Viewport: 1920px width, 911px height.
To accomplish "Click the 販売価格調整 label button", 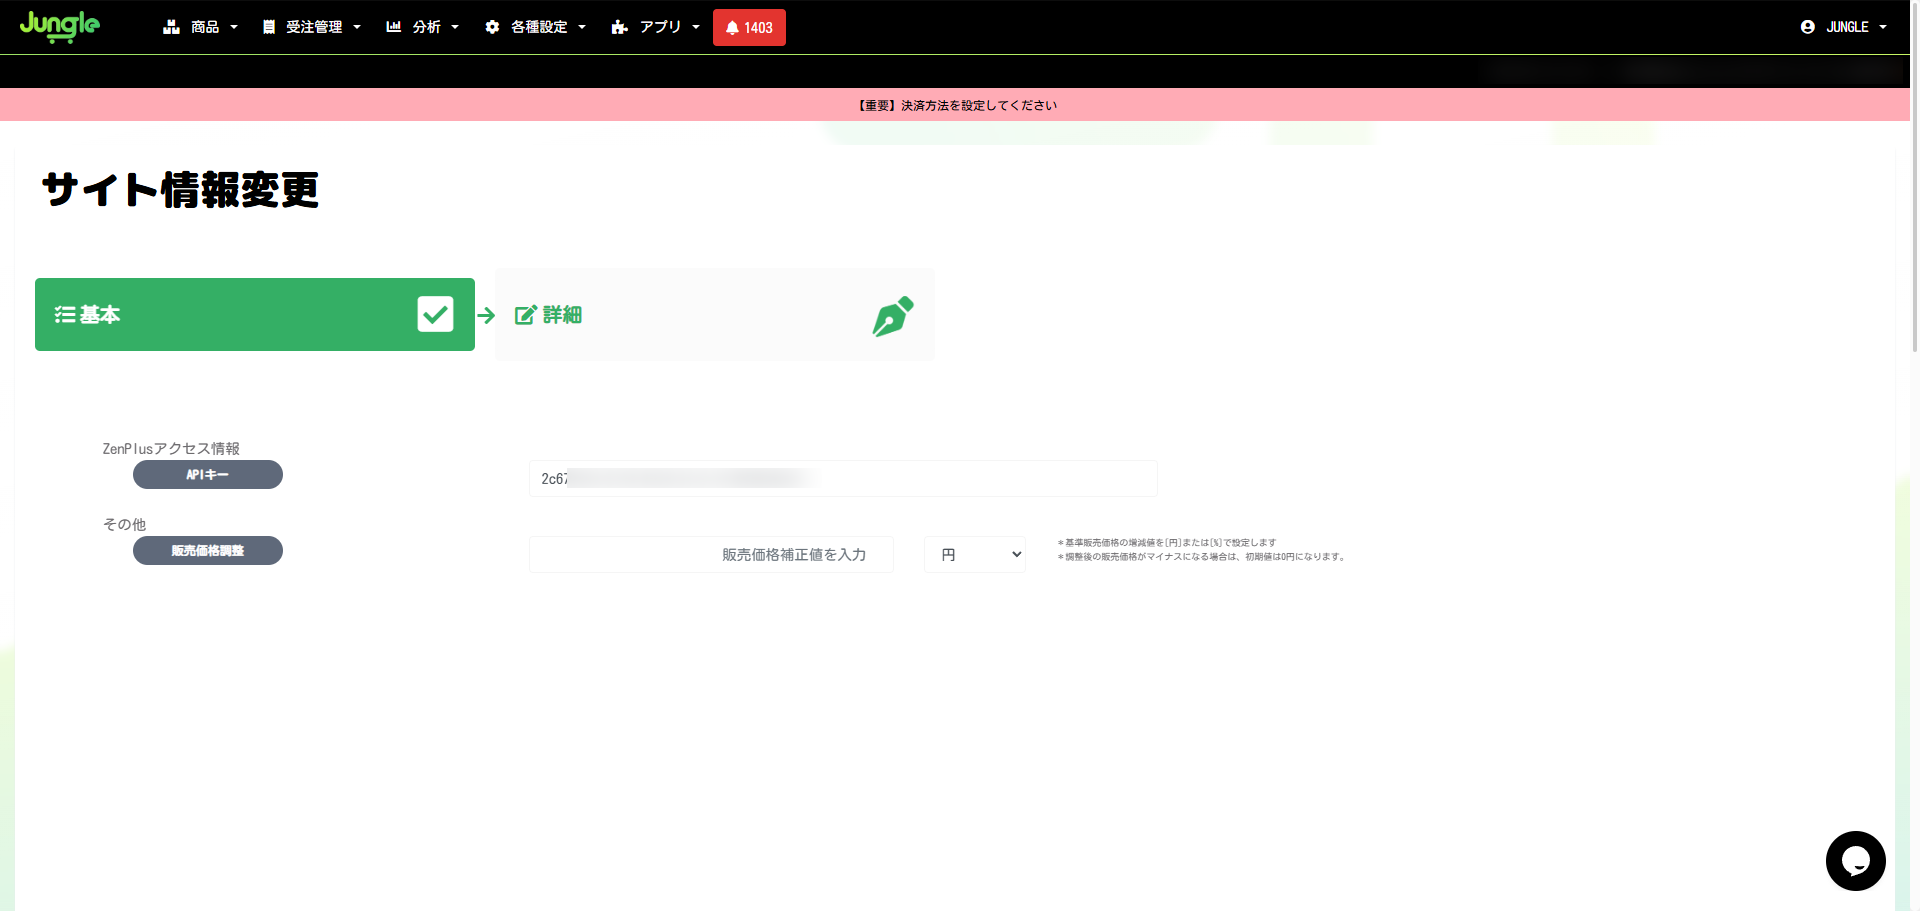I will point(208,551).
